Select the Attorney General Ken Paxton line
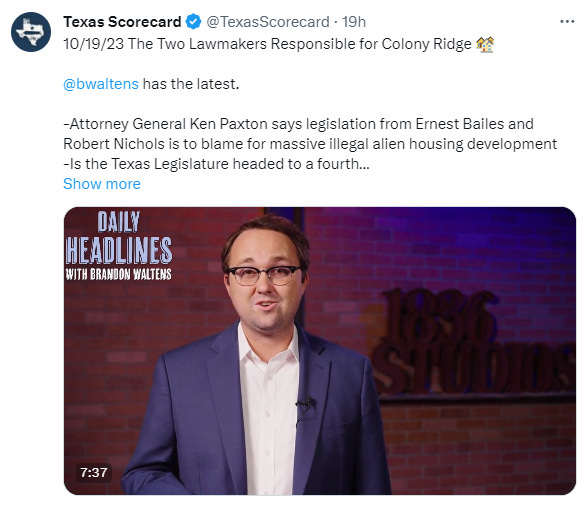Image resolution: width=588 pixels, height=507 pixels. pos(298,124)
